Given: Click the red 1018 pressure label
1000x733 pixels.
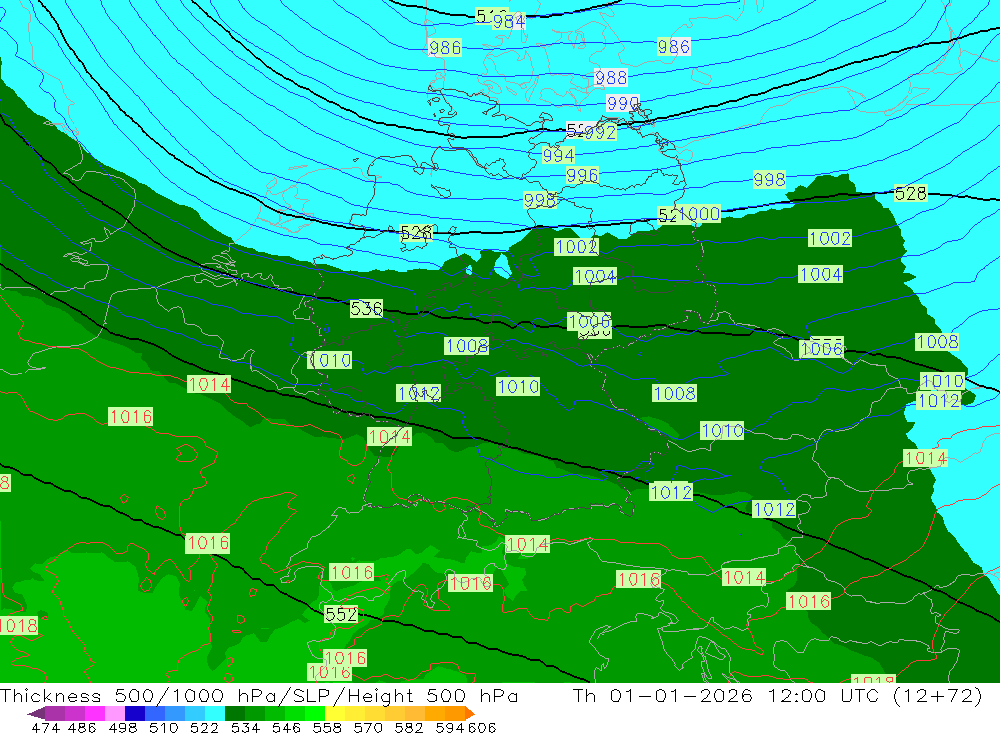Looking at the screenshot, I should coord(18,625).
